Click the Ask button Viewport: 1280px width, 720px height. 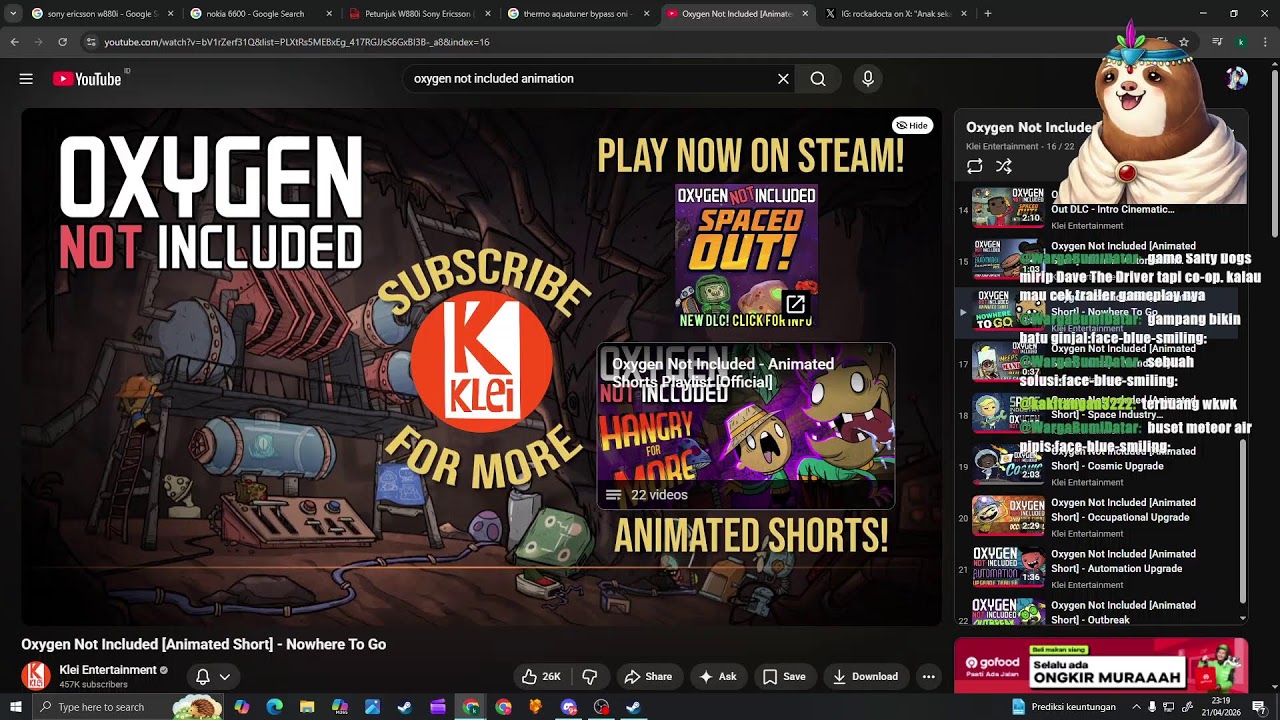(x=718, y=677)
